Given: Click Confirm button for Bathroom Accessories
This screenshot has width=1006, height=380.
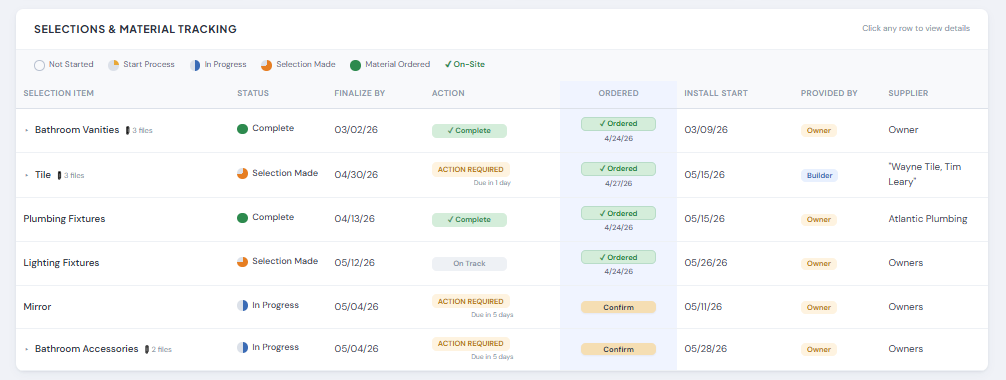Looking at the screenshot, I should tap(618, 350).
